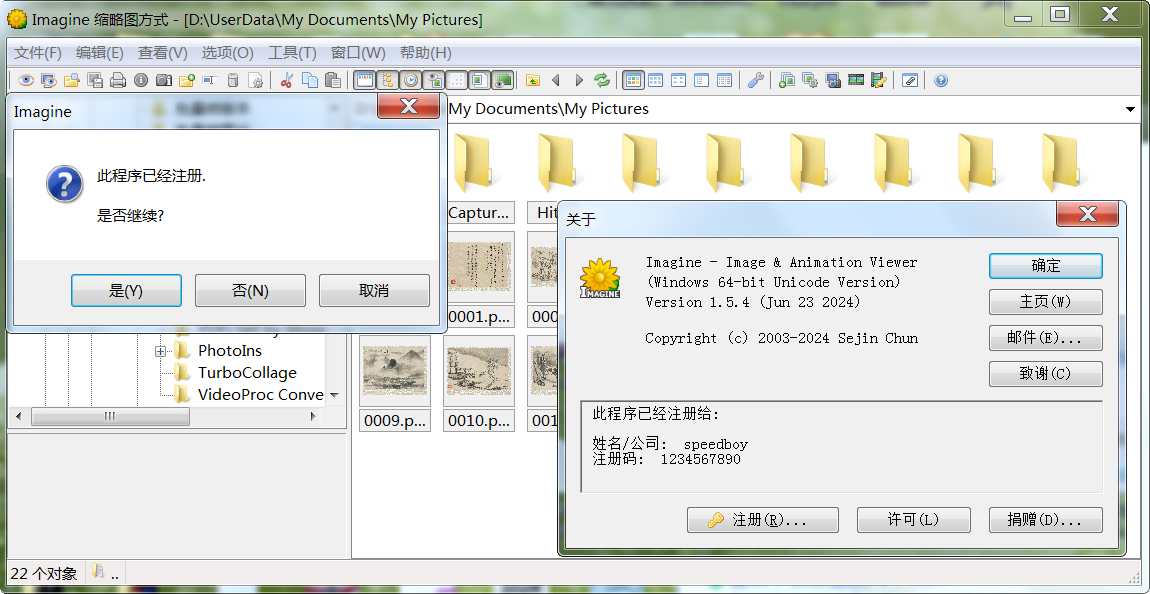Viewport: 1150px width, 594px height.
Task: Open the wrench options icon
Action: (755, 80)
